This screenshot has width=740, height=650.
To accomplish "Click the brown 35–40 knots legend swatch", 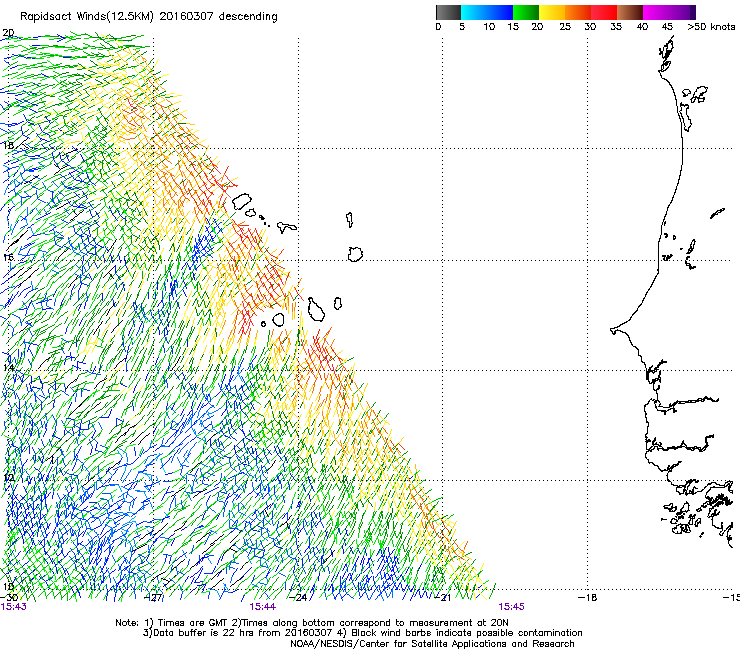I will point(630,12).
